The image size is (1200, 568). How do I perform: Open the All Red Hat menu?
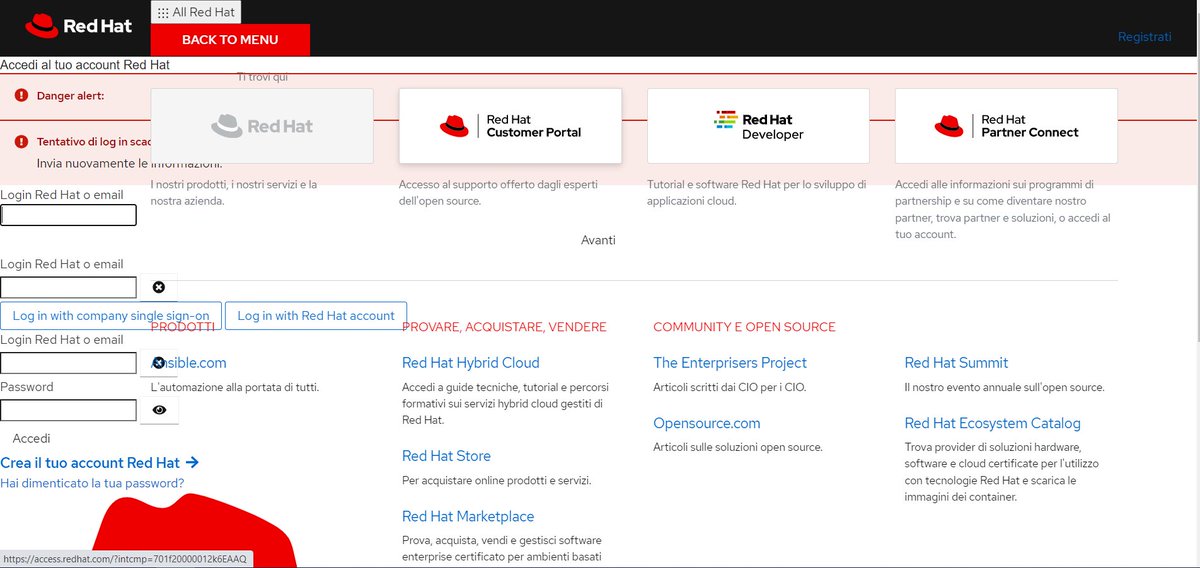196,12
